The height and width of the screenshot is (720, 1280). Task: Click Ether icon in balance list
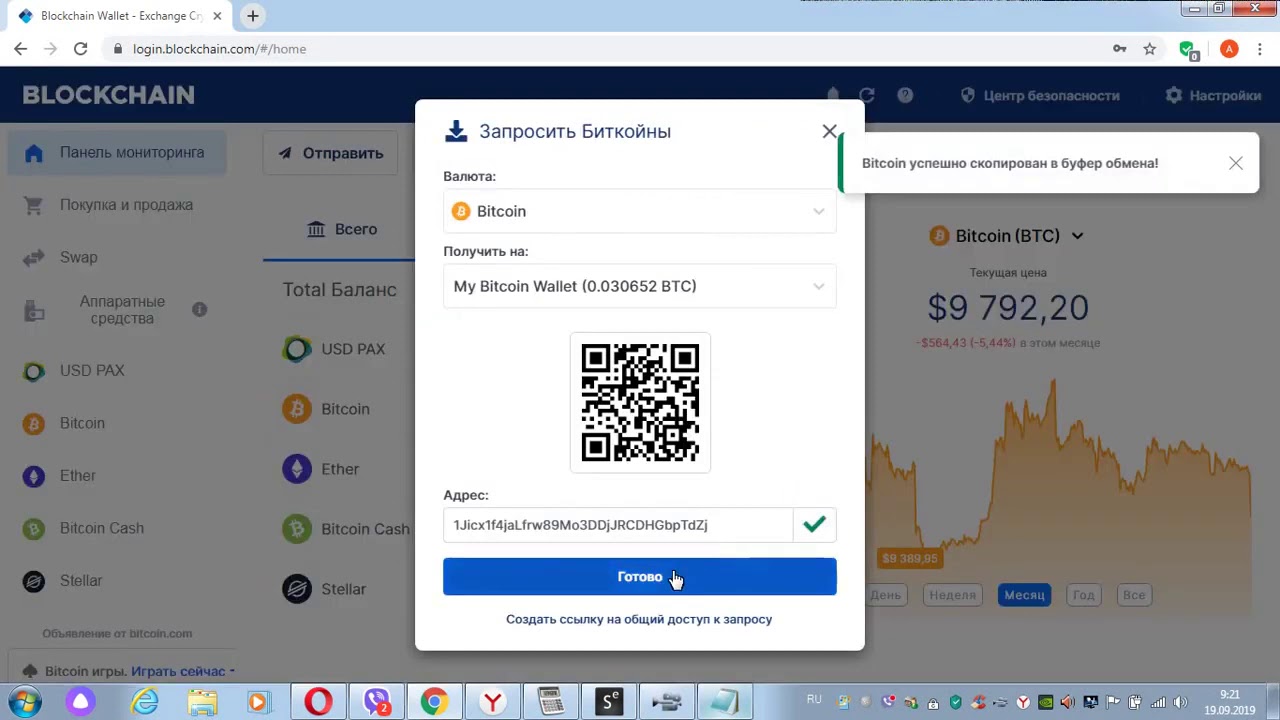coord(297,469)
